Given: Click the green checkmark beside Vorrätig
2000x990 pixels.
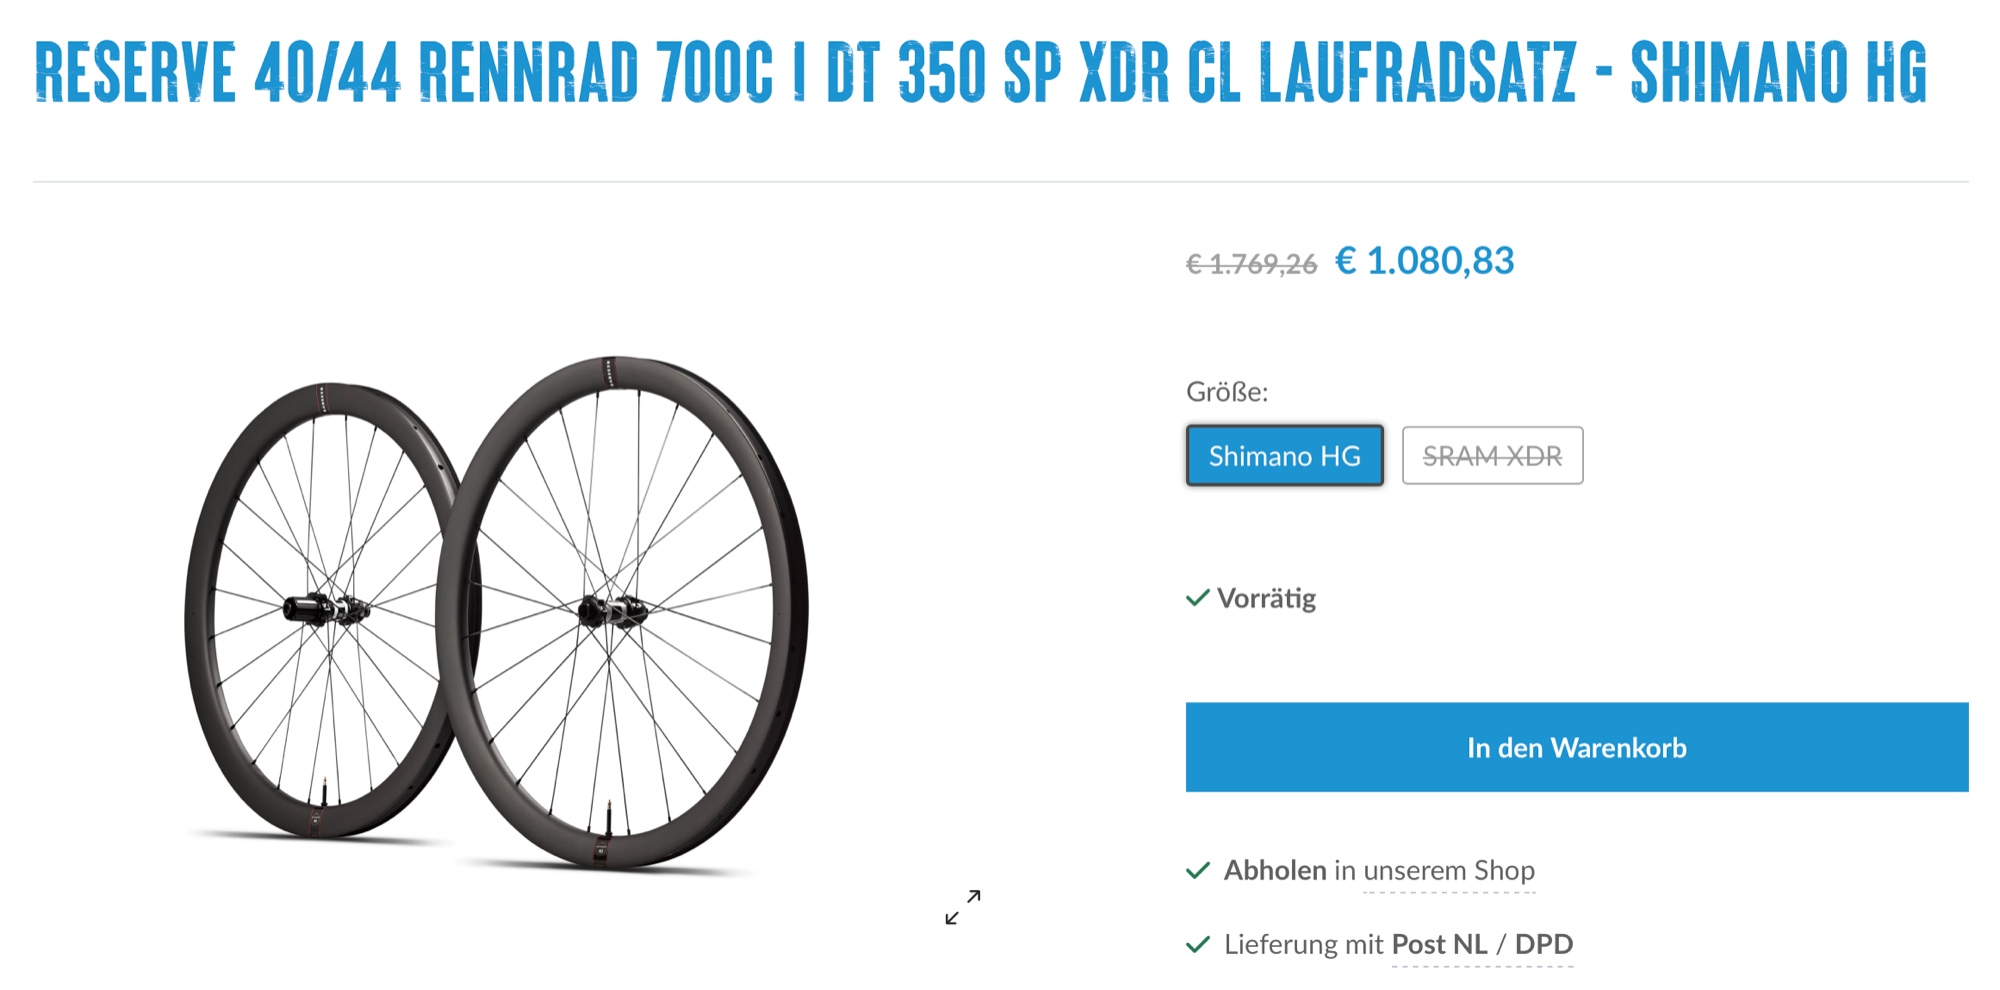Looking at the screenshot, I should coord(1197,598).
